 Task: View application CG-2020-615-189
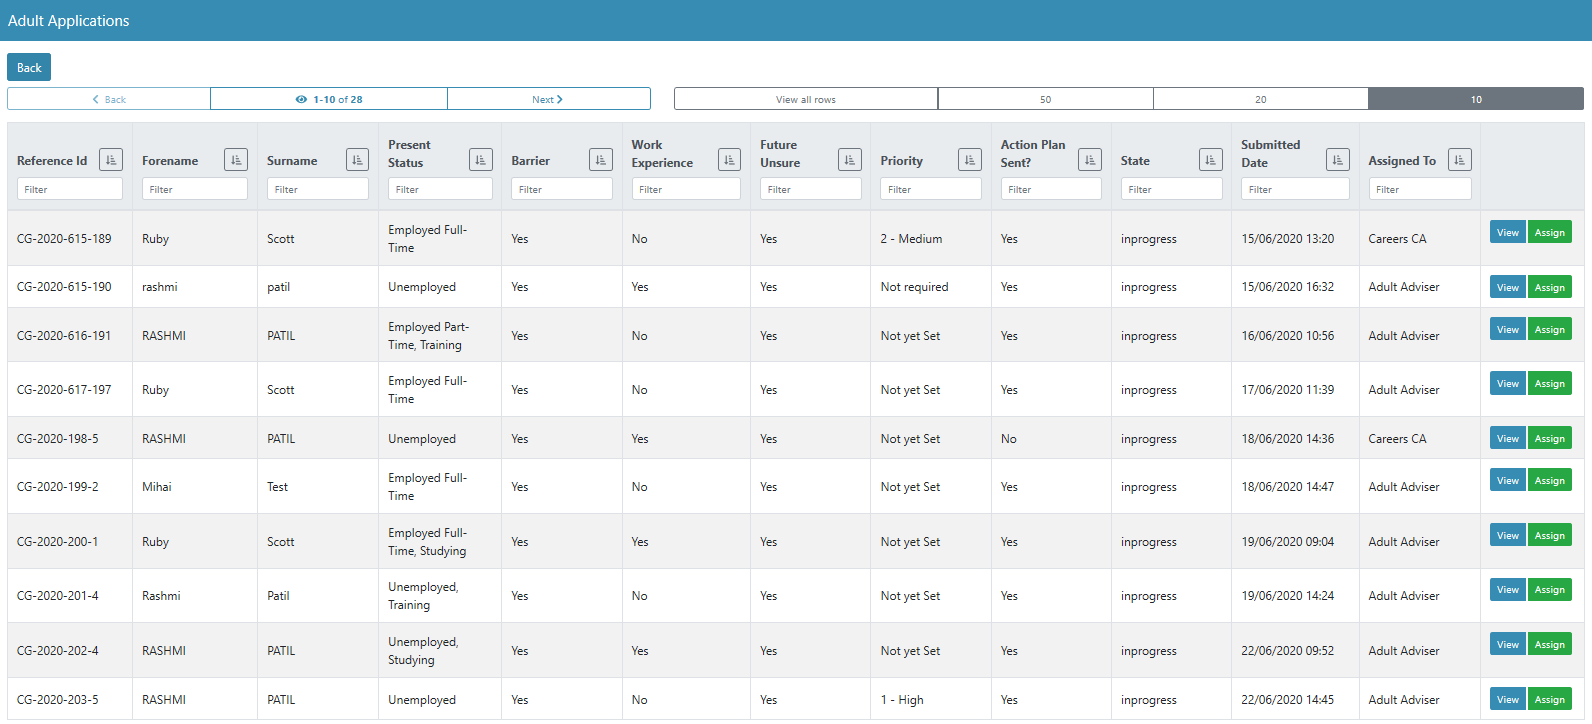point(1508,232)
